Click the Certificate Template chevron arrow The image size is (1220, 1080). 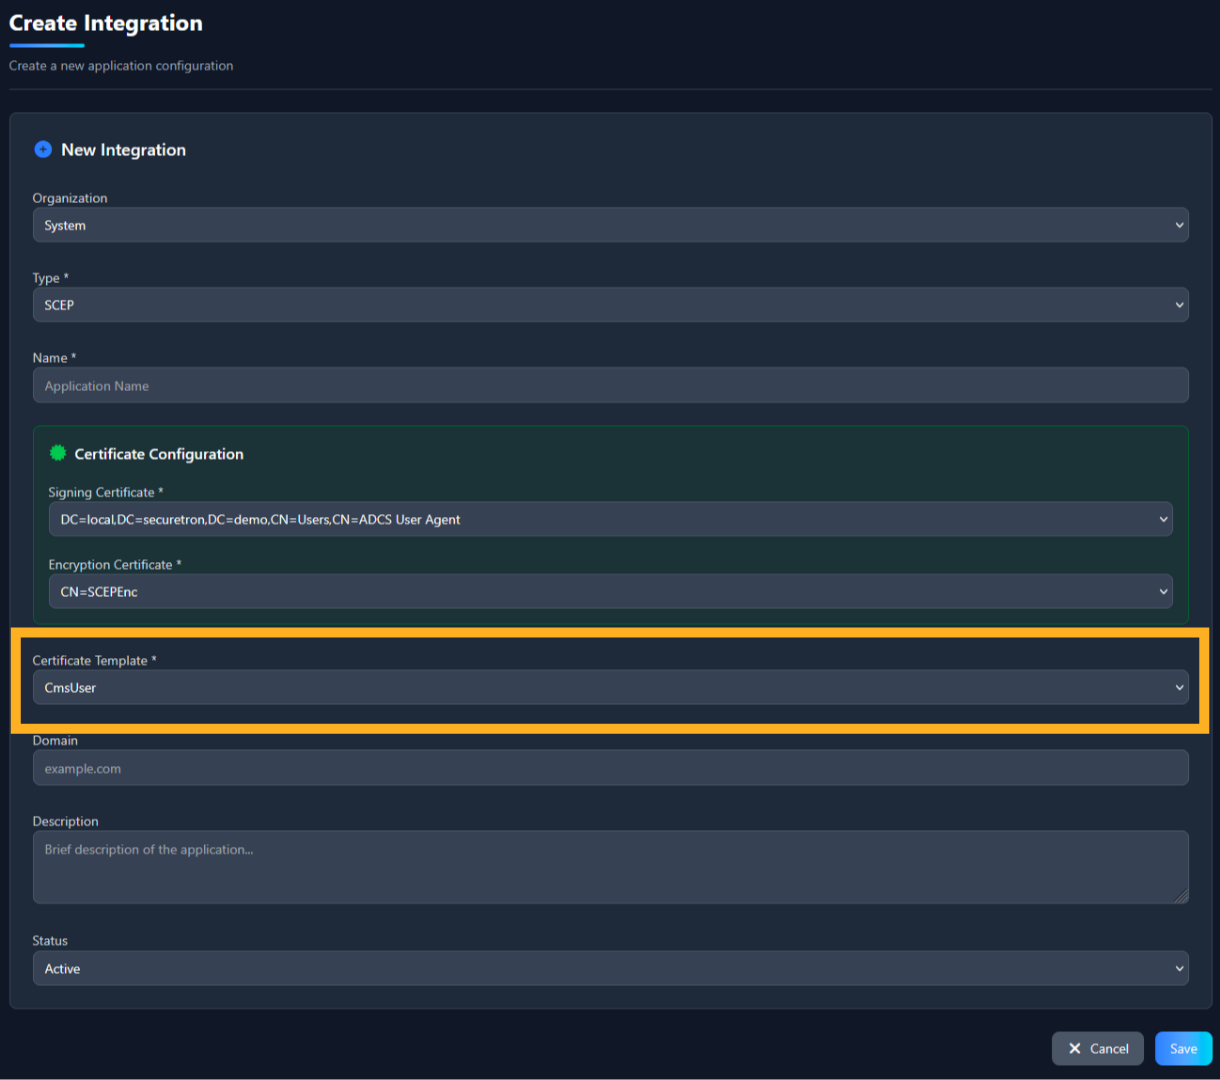coord(1179,687)
